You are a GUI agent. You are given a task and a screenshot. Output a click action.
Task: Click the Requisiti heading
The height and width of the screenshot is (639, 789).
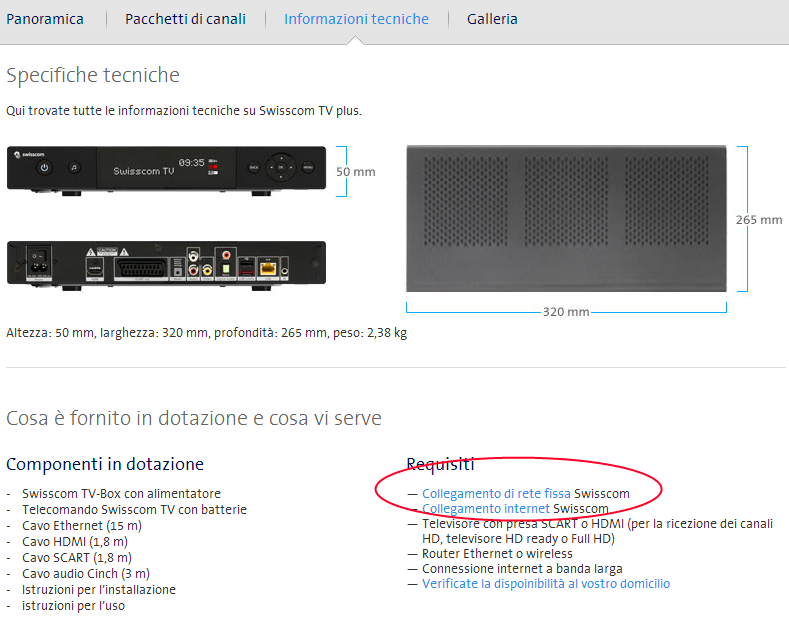(440, 464)
